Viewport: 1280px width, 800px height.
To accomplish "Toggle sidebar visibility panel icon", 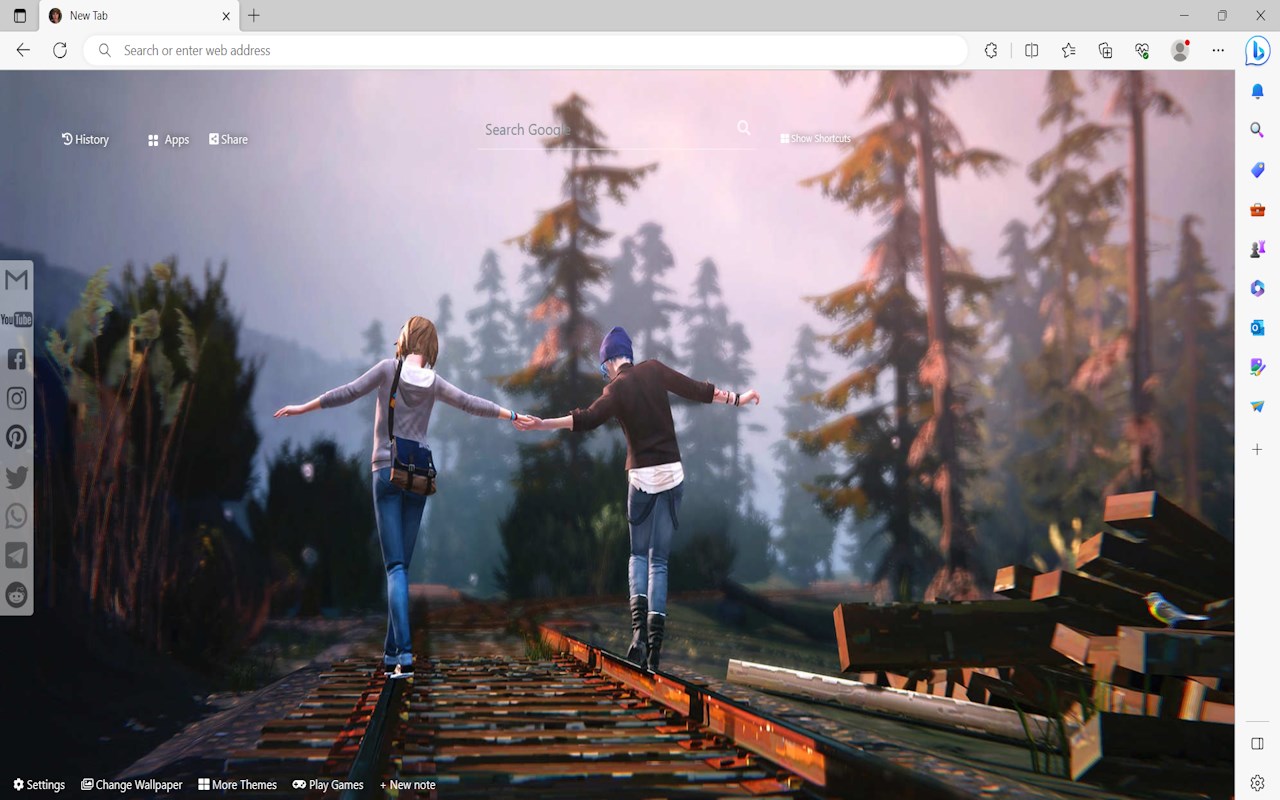I will point(1258,743).
